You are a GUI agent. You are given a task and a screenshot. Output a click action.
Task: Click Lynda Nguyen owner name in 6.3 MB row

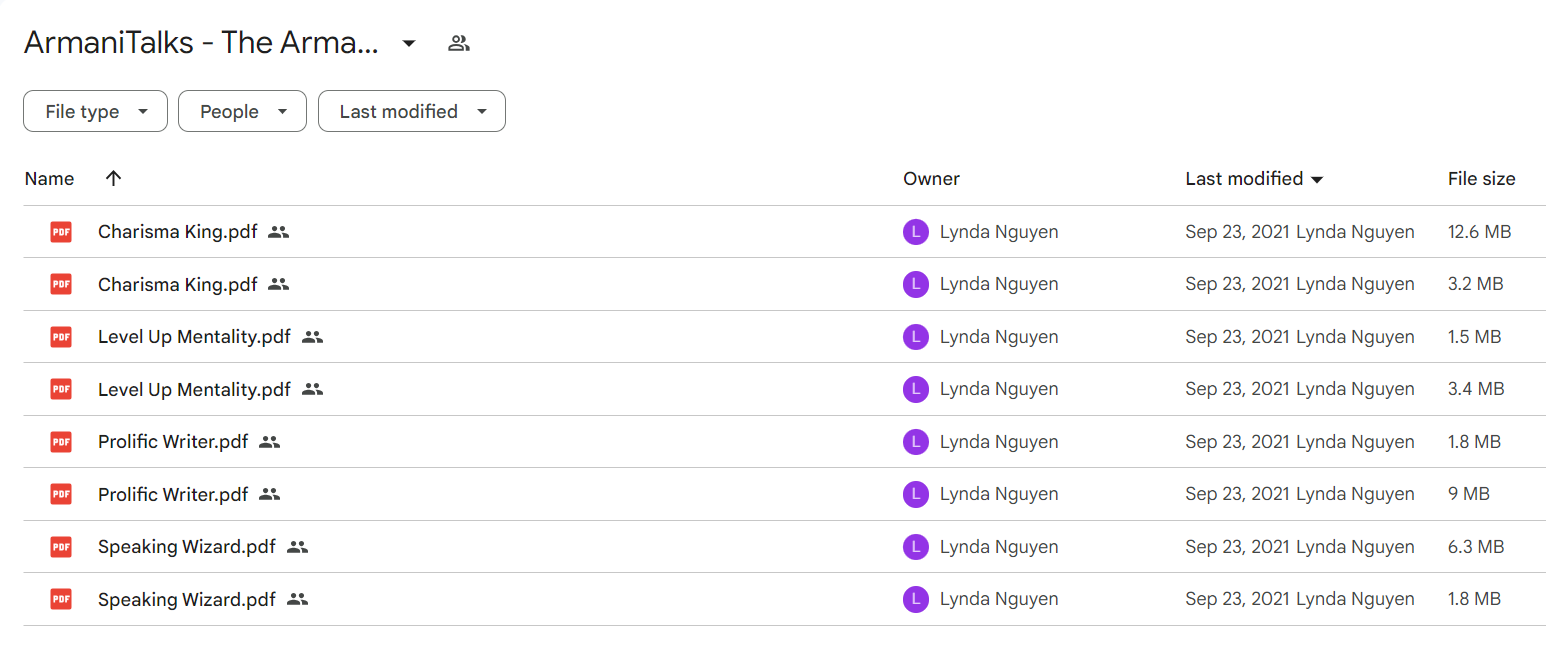tap(999, 547)
